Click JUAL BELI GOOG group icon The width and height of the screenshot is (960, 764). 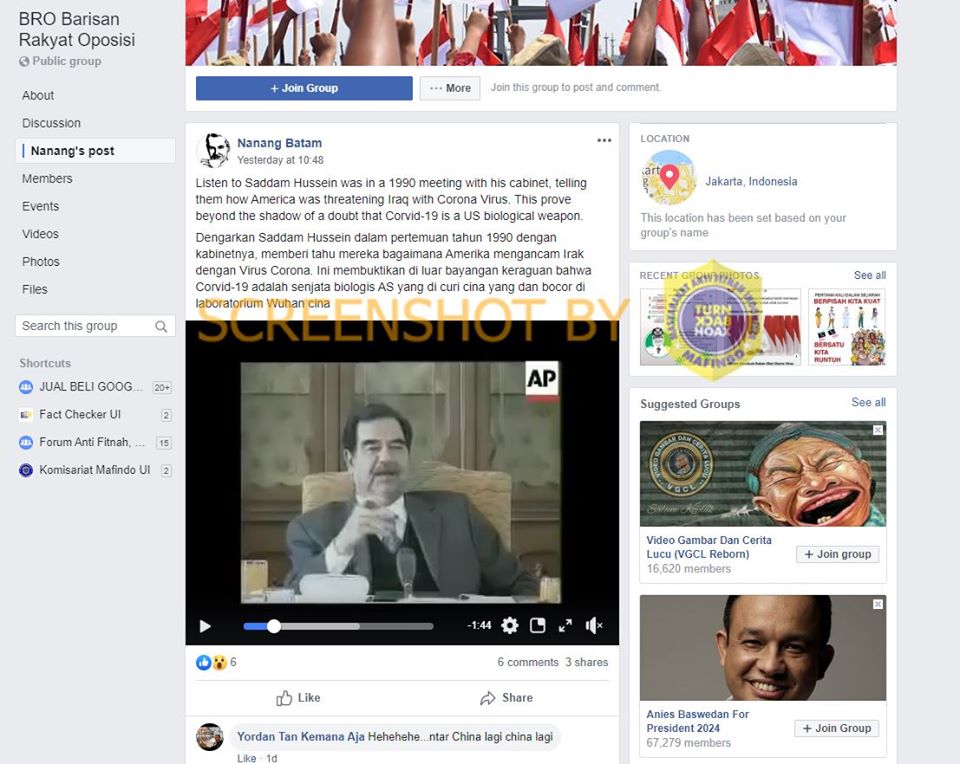[x=26, y=387]
